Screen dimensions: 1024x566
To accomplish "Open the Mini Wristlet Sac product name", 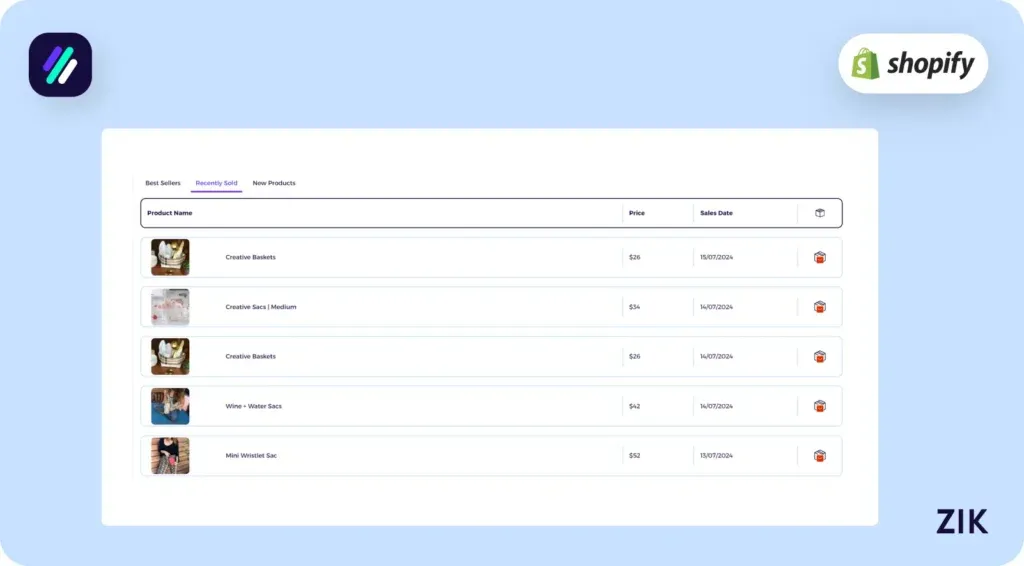I will 251,456.
